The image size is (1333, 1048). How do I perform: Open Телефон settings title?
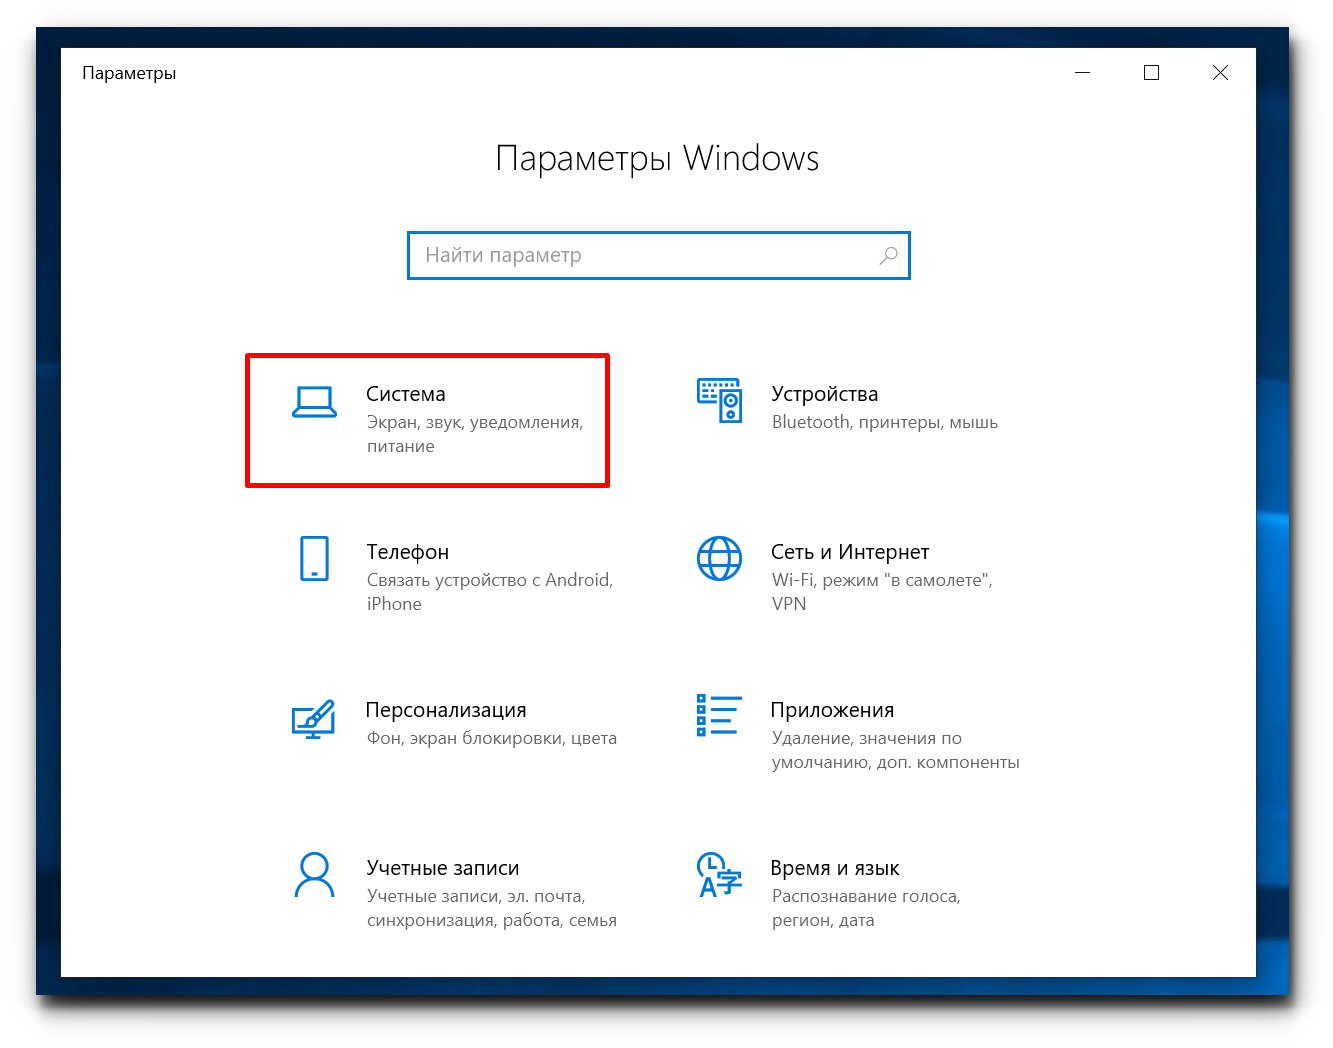point(408,552)
